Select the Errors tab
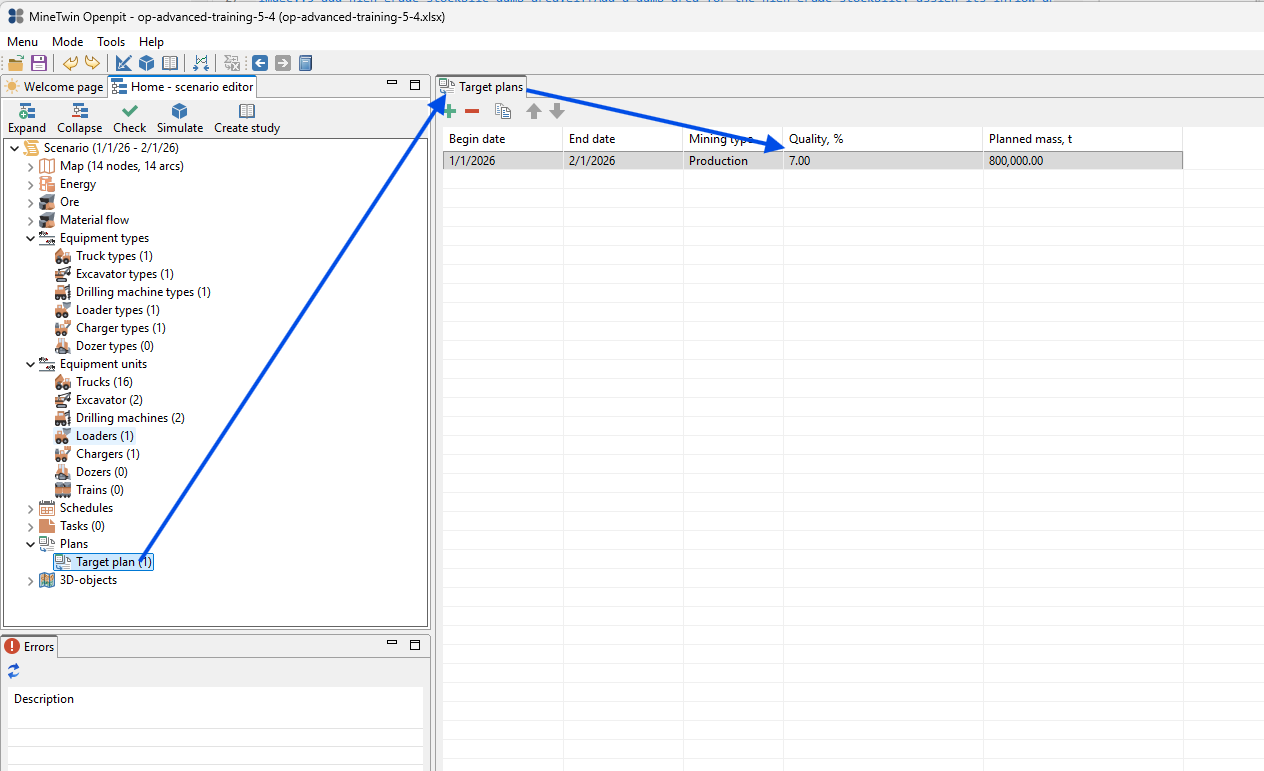Image resolution: width=1264 pixels, height=771 pixels. coord(30,647)
